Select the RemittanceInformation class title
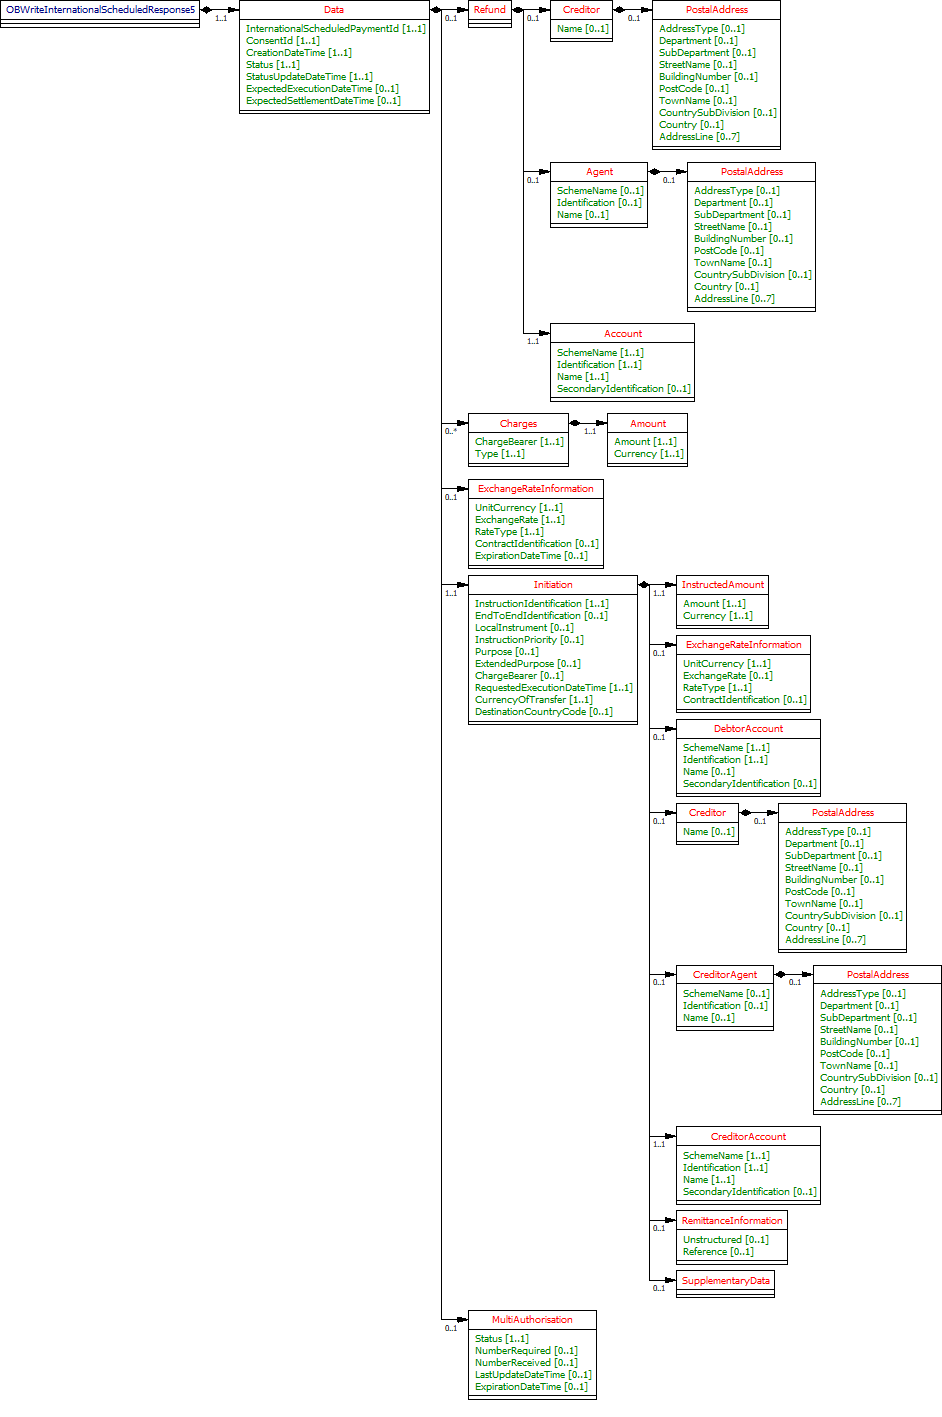This screenshot has height=1417, width=942. point(731,1221)
